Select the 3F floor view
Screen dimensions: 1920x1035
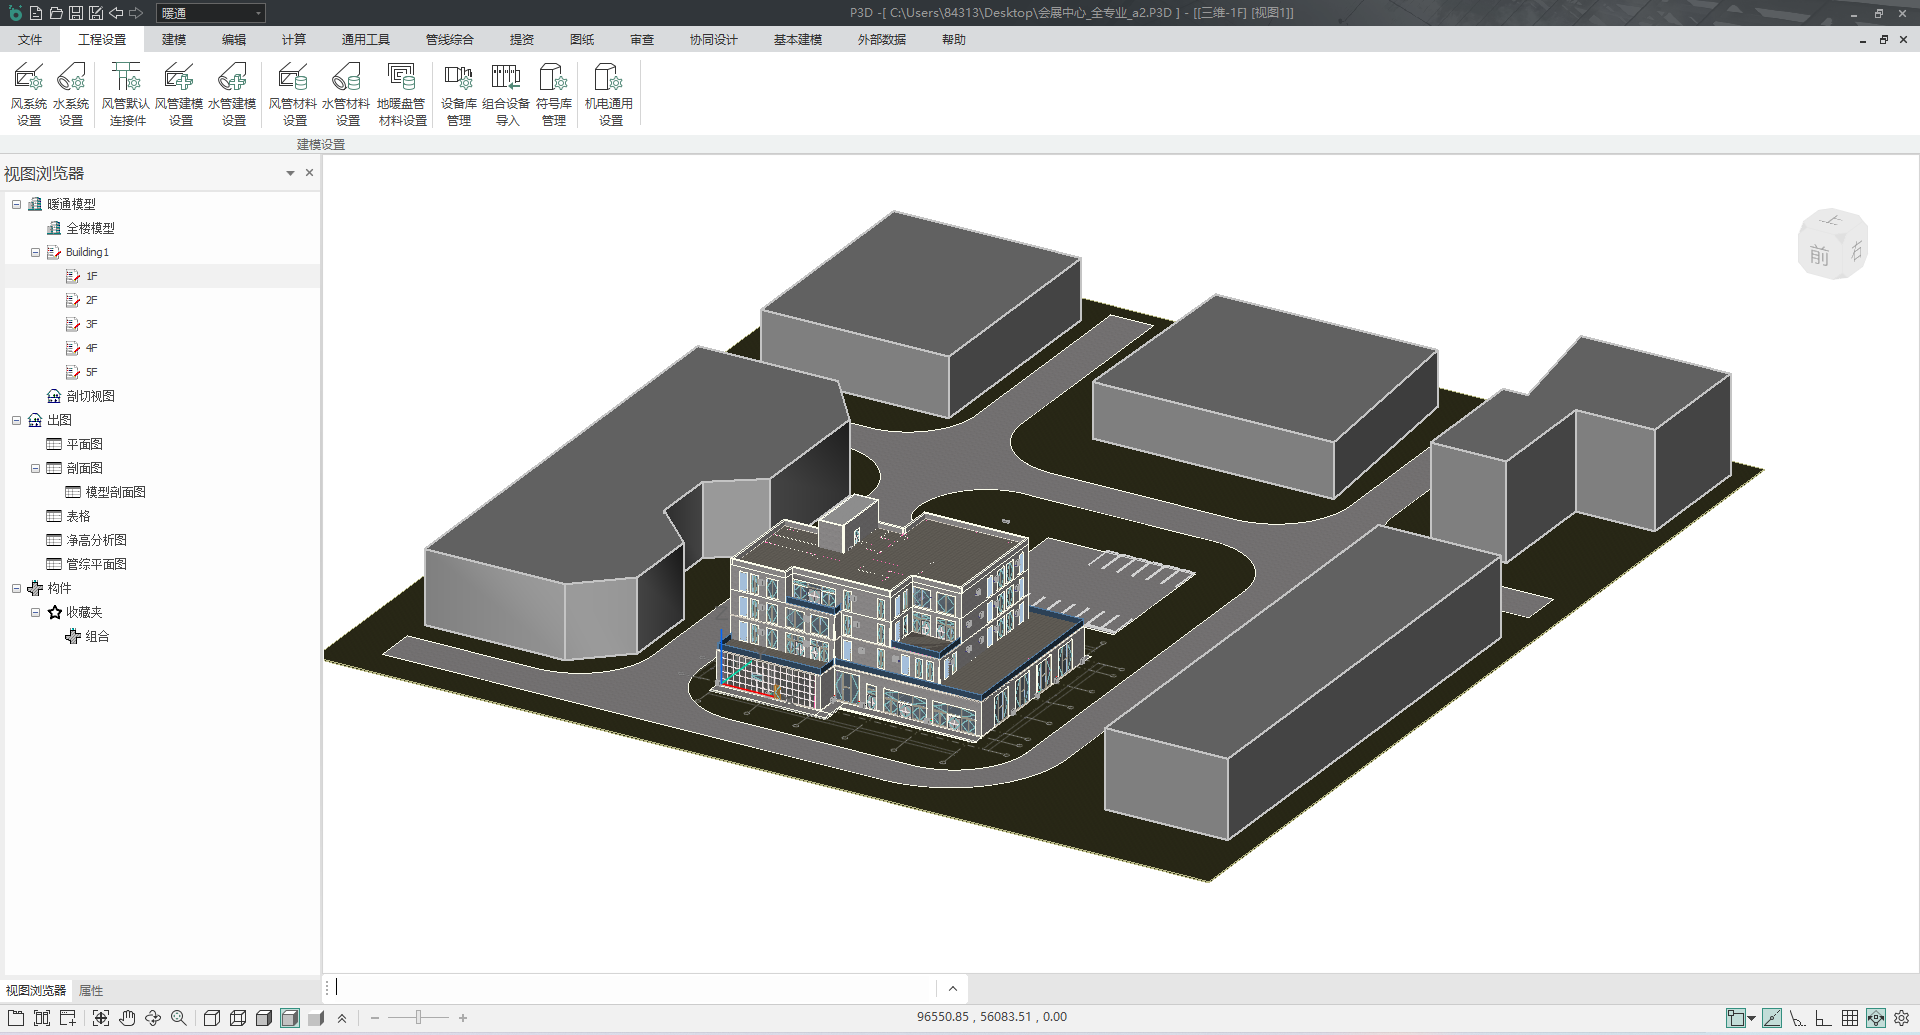[91, 325]
